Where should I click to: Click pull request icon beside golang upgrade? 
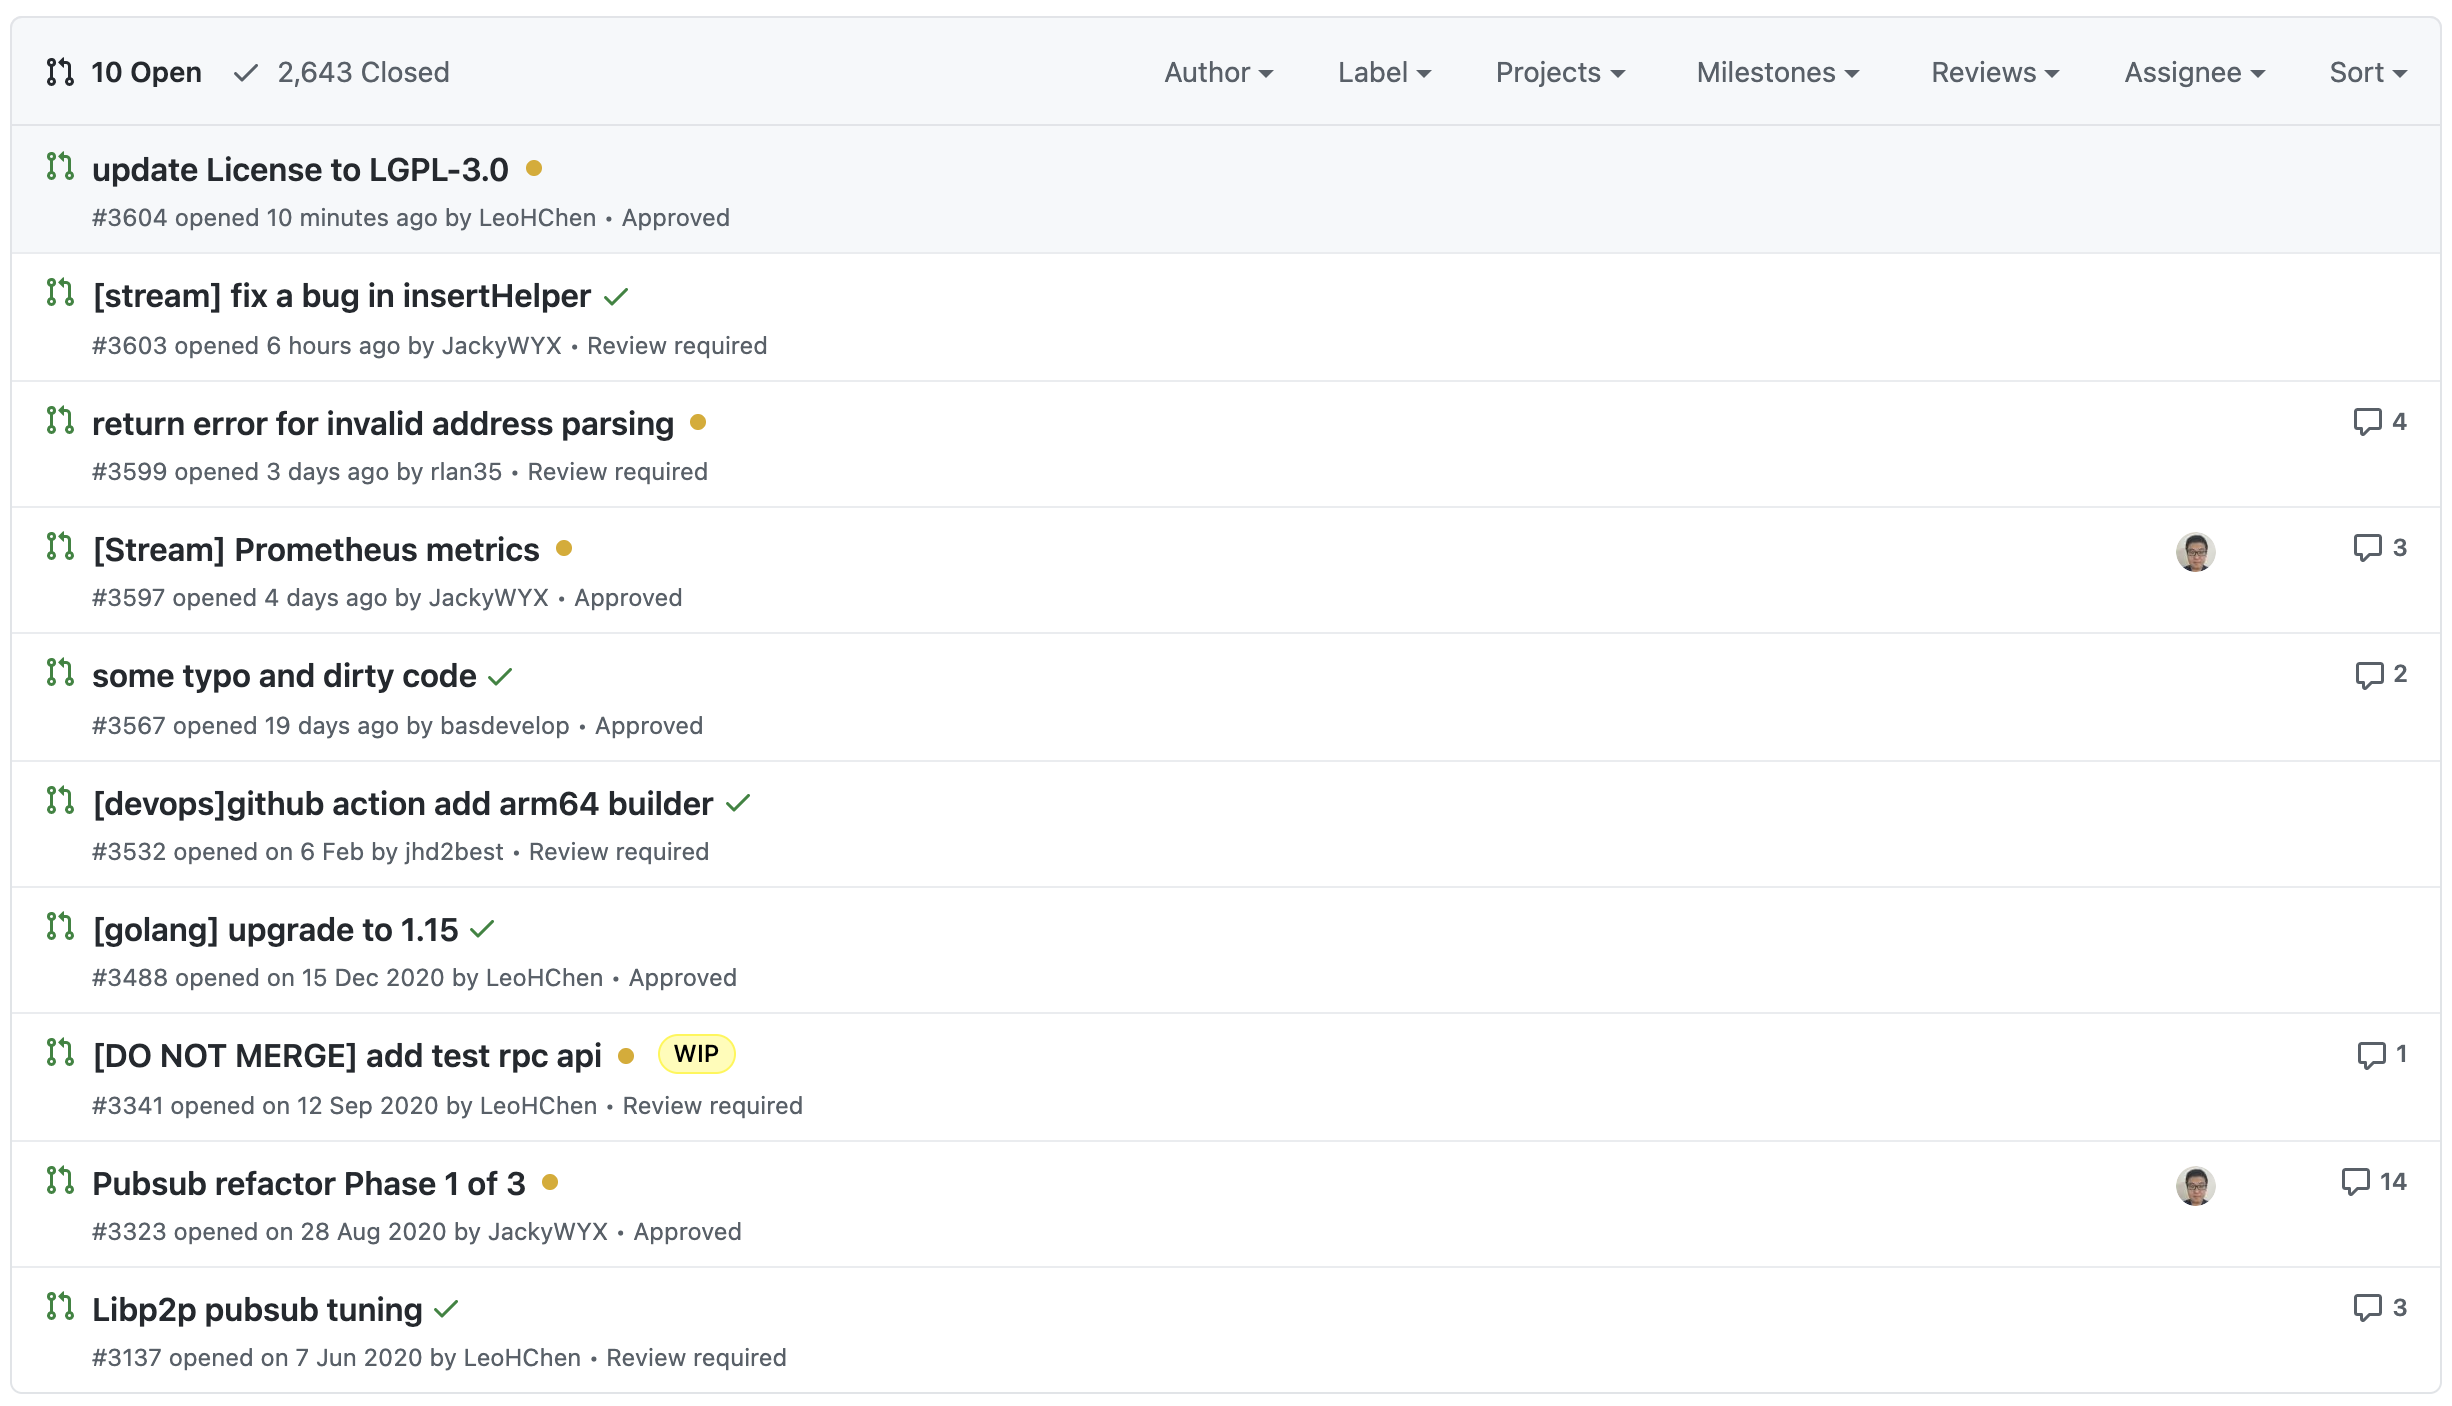[60, 927]
